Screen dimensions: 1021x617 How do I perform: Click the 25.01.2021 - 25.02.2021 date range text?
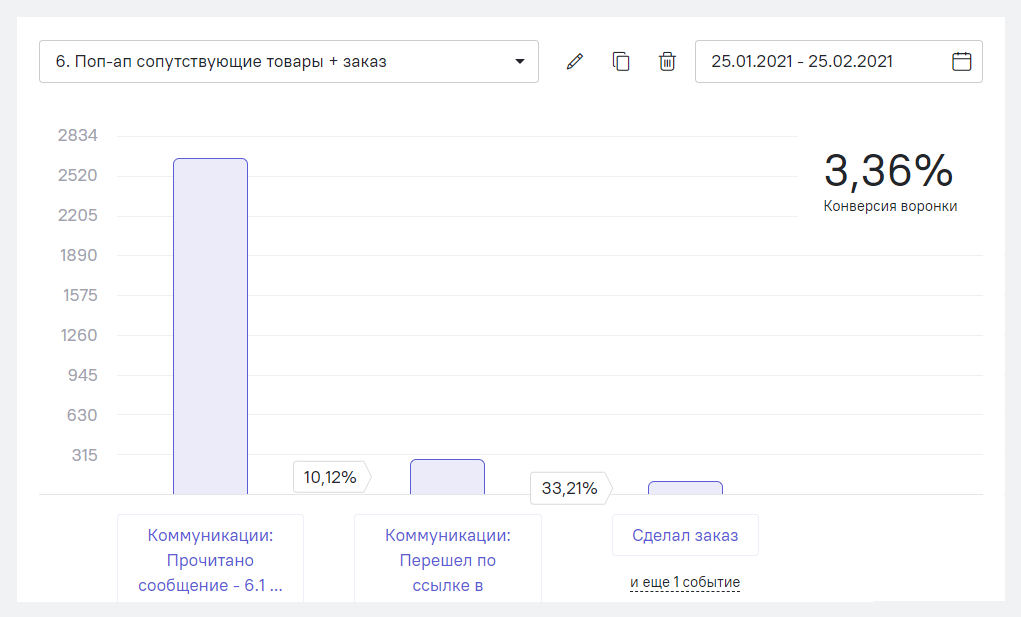801,62
